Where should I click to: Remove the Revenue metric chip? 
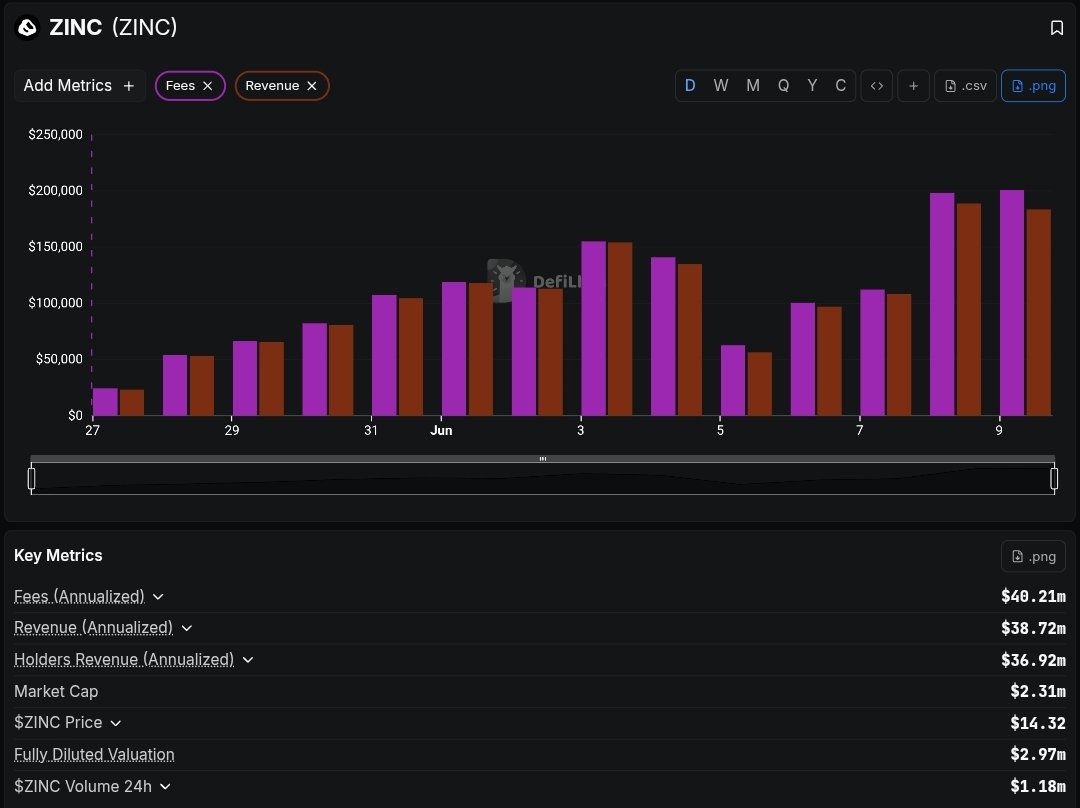[x=311, y=85]
